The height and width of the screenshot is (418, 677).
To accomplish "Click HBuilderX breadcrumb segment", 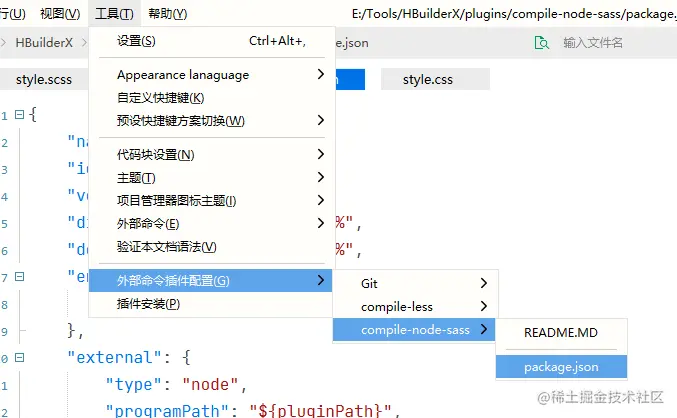I will (x=44, y=43).
